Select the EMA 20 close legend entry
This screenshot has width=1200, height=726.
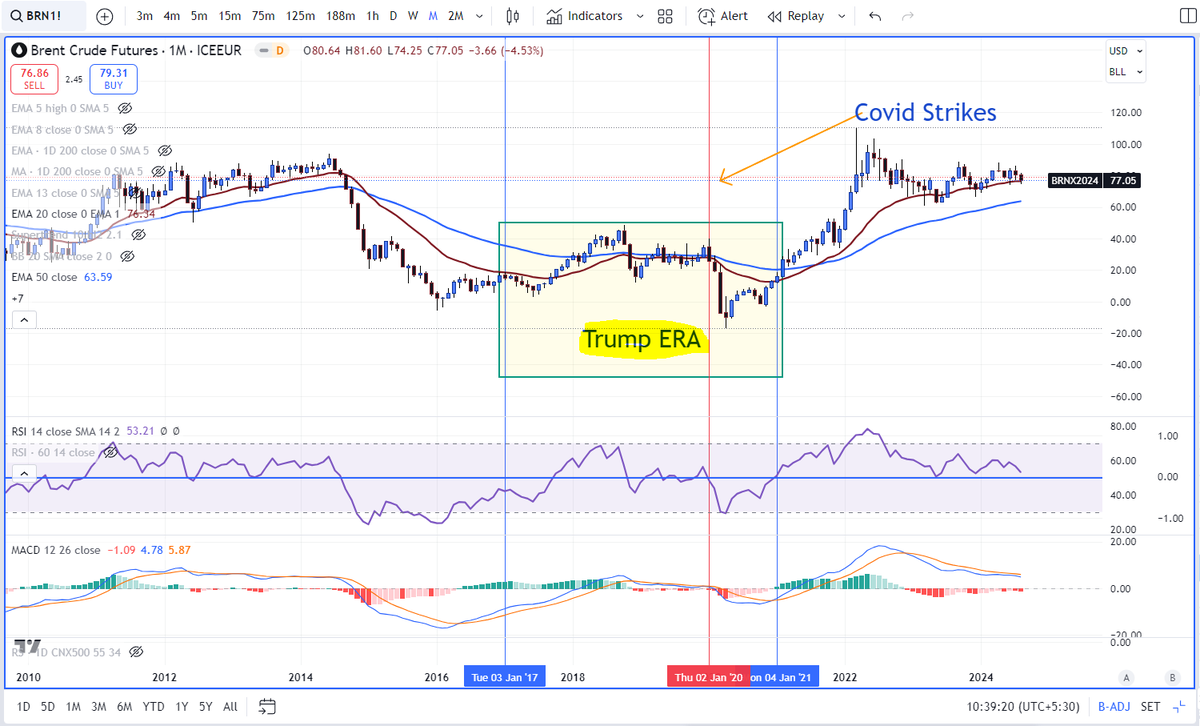point(83,214)
